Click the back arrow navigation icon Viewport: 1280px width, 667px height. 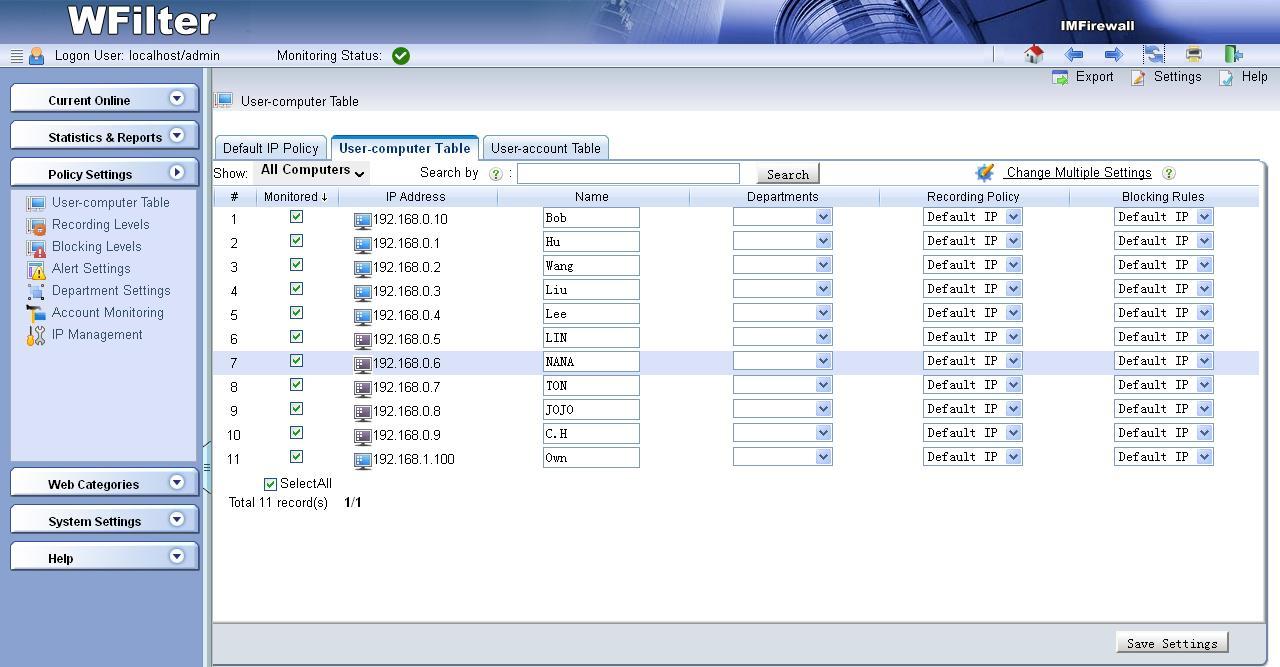point(1074,55)
